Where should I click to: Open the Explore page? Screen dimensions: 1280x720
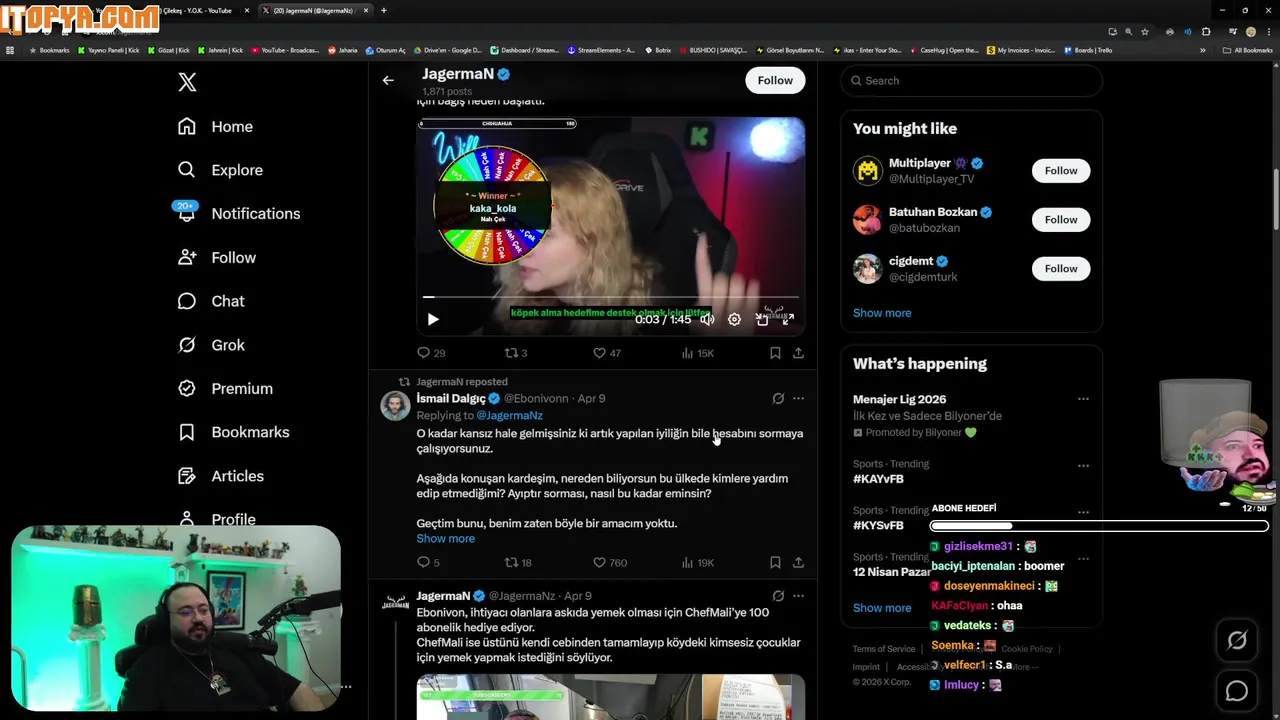(220, 170)
